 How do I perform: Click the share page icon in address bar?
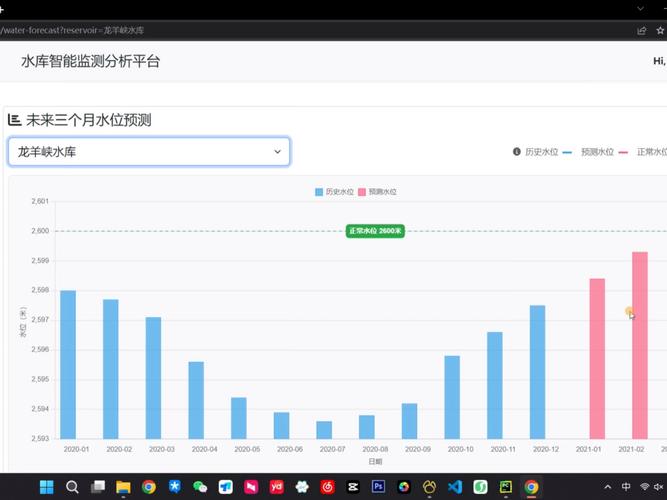641,31
